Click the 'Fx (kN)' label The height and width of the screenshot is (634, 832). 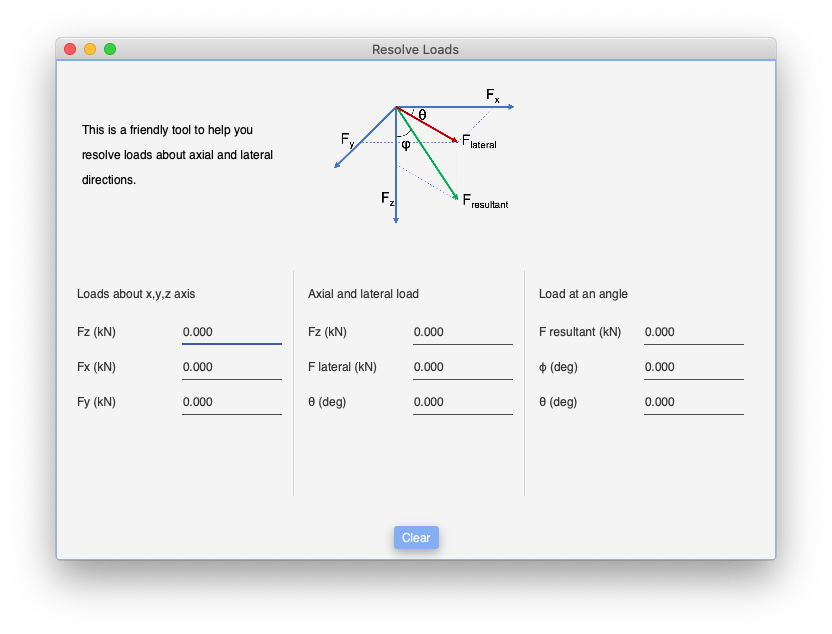[x=96, y=367]
